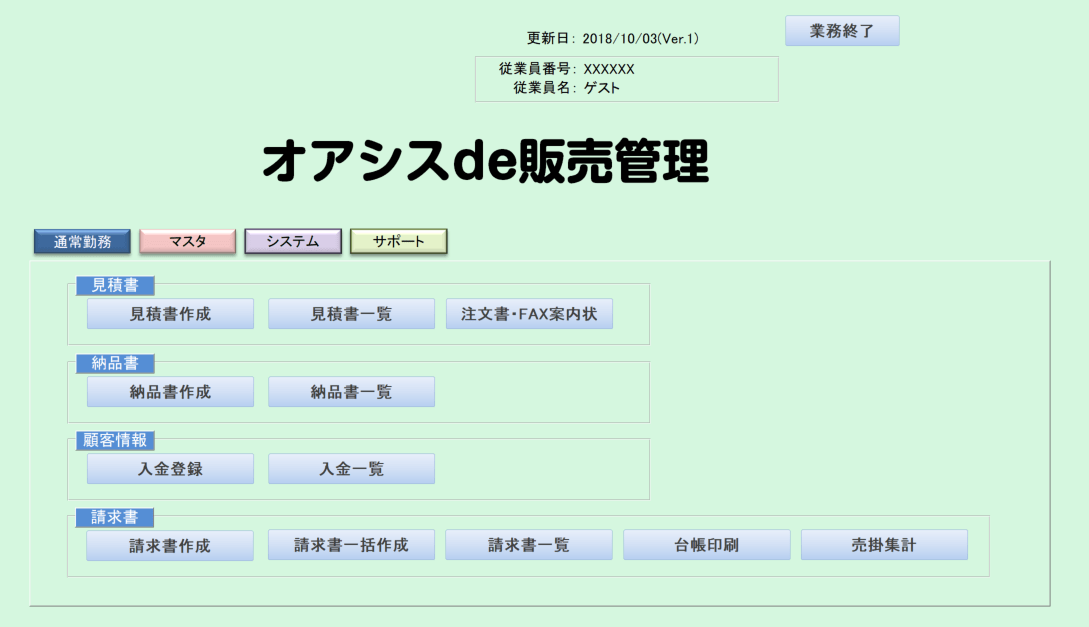The height and width of the screenshot is (627, 1089).
Task: Open 入金登録
Action: pyautogui.click(x=170, y=469)
